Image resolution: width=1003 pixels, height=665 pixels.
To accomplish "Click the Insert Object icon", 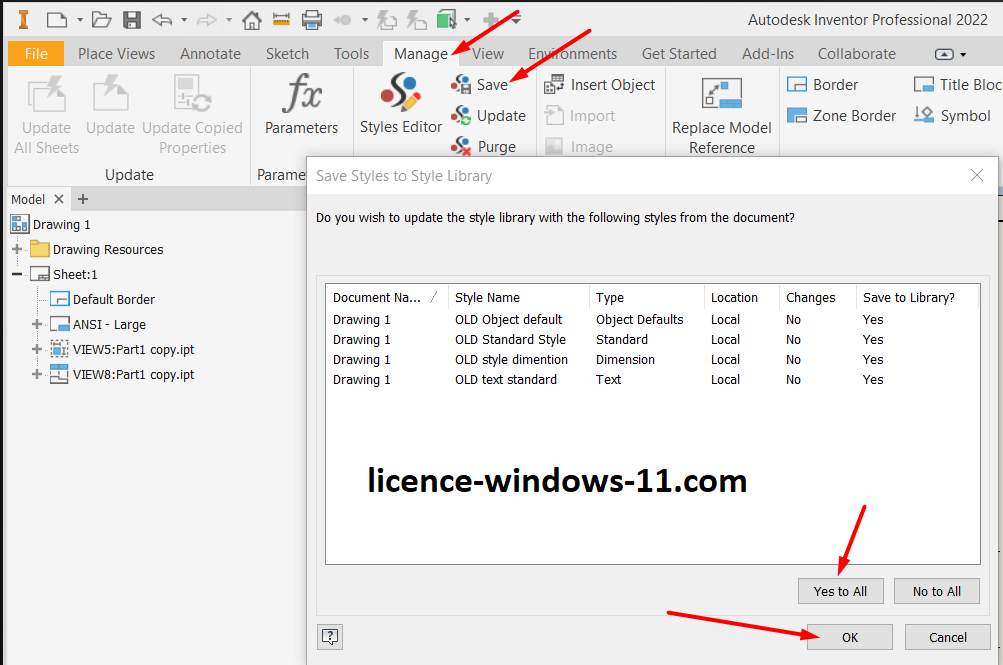I will click(554, 85).
